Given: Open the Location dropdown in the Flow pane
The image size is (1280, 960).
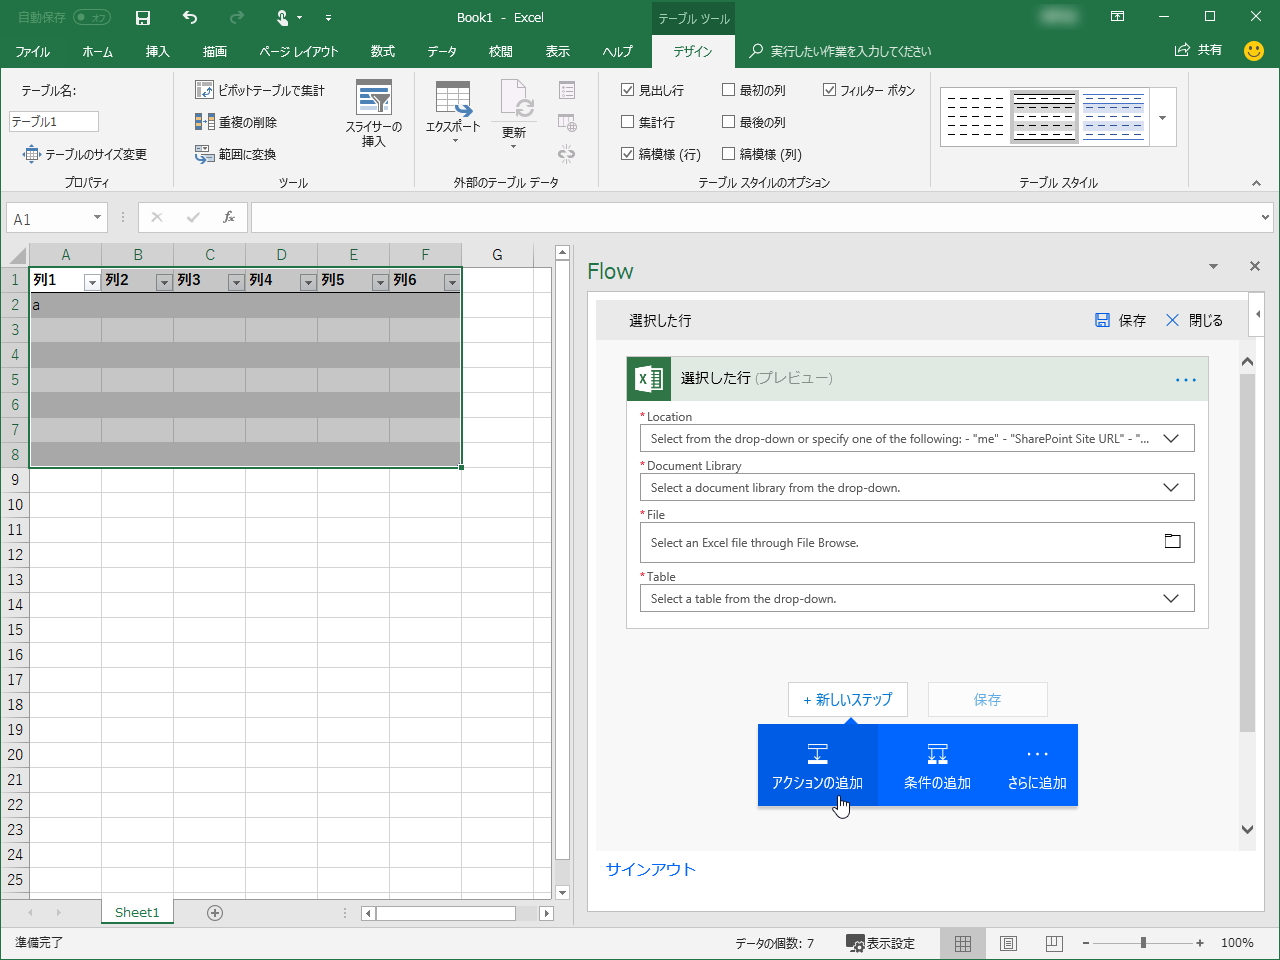Looking at the screenshot, I should [1171, 438].
